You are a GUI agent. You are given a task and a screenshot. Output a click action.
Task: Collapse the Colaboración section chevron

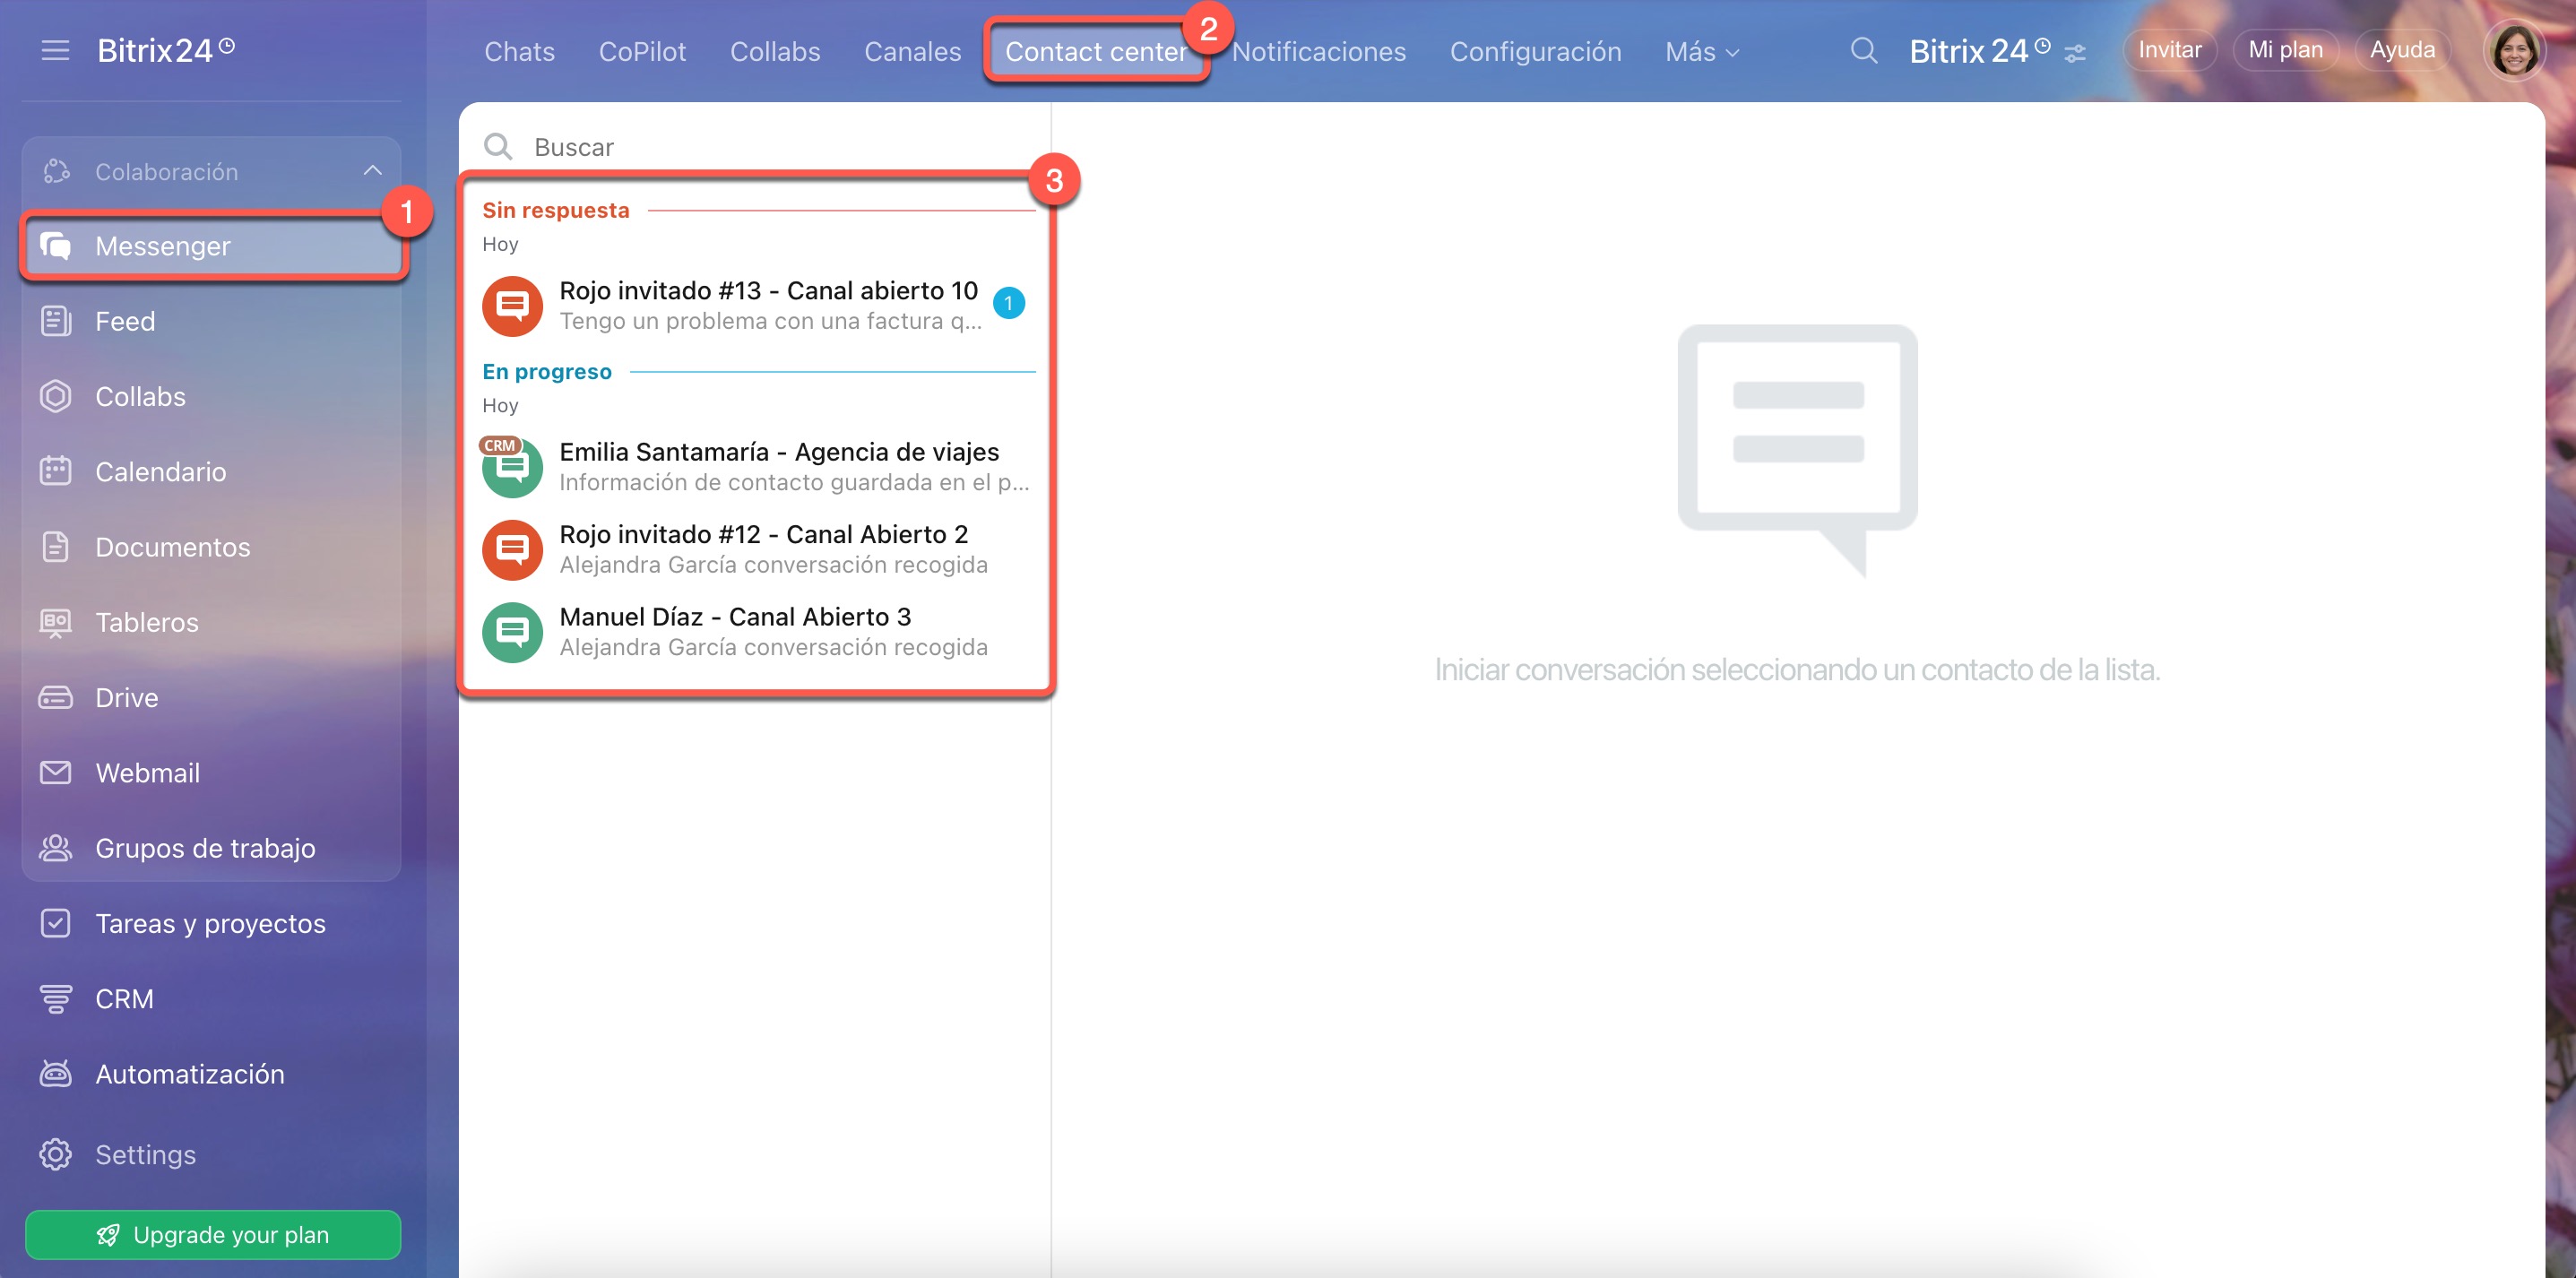click(x=372, y=171)
